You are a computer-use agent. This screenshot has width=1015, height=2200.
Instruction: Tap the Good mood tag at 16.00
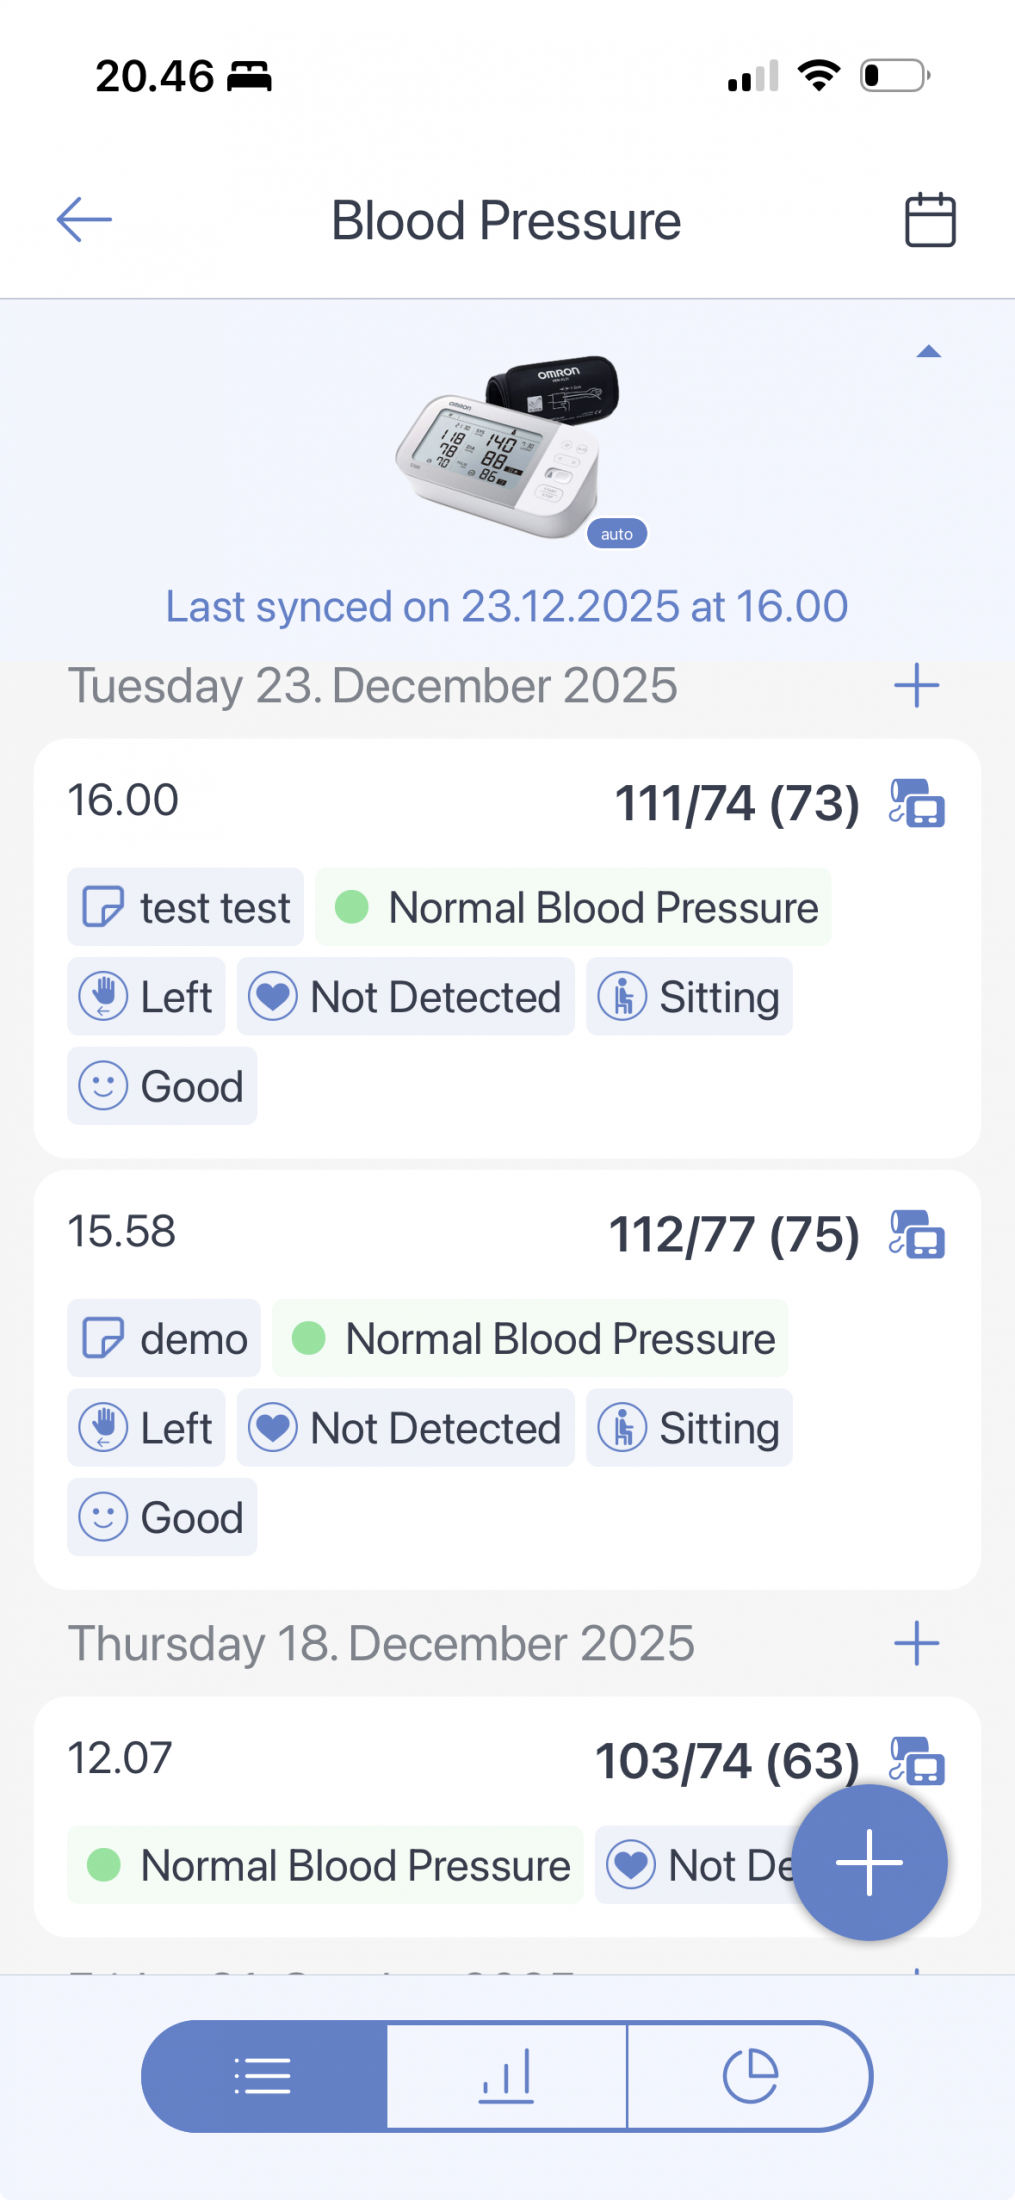pos(162,1086)
